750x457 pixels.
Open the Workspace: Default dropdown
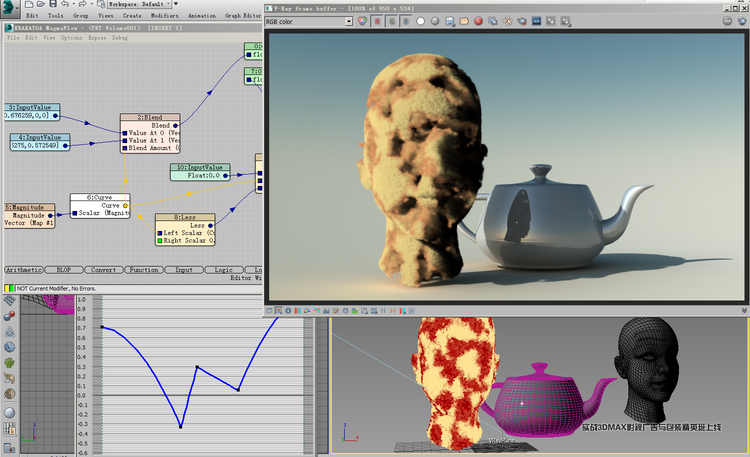(139, 4)
